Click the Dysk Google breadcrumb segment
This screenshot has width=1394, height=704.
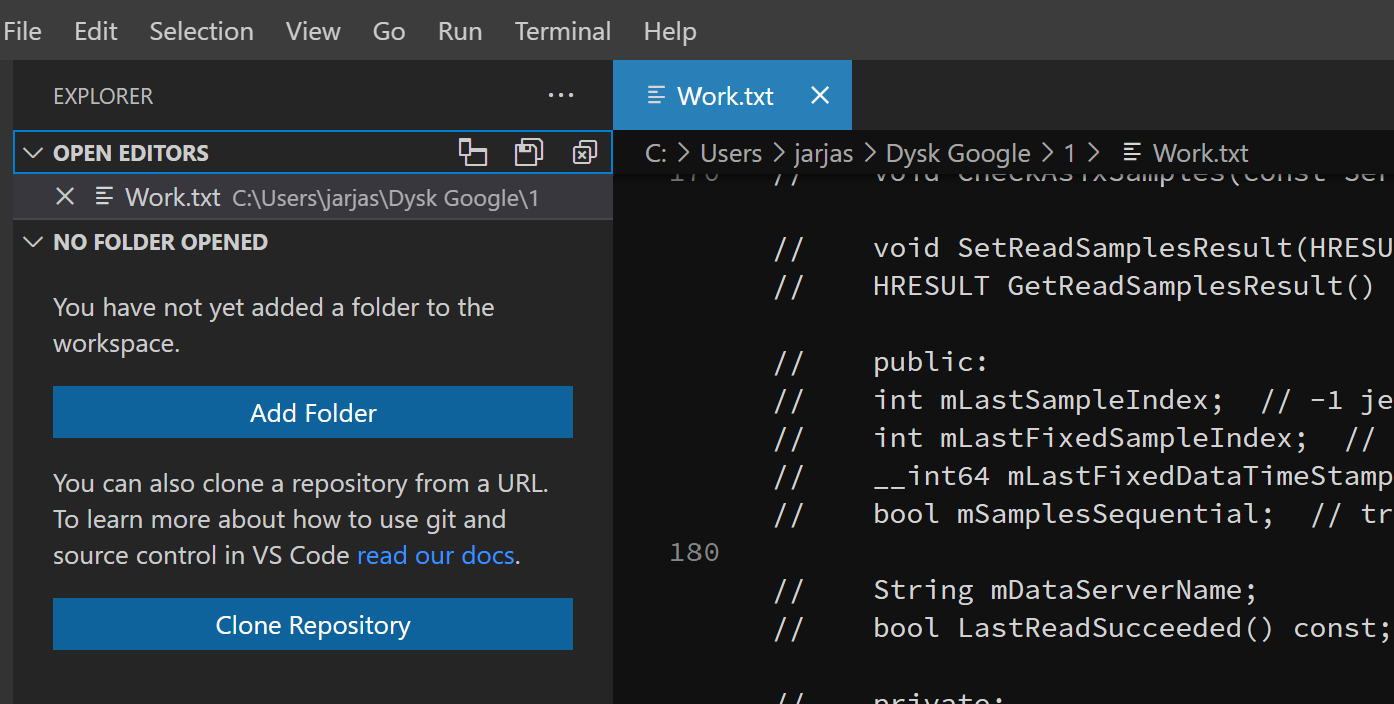point(958,153)
